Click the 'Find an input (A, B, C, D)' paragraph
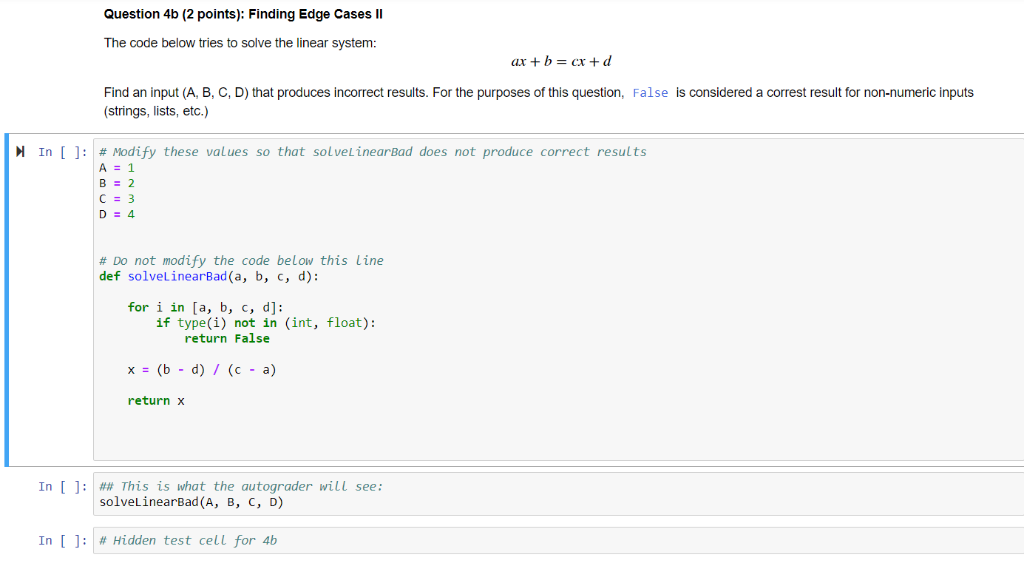This screenshot has width=1024, height=566. pyautogui.click(x=539, y=102)
